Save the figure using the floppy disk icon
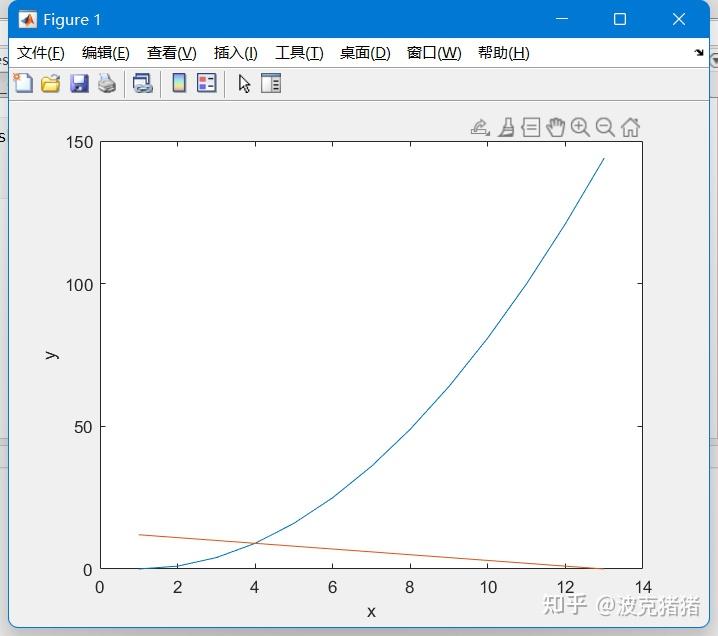 pos(79,84)
